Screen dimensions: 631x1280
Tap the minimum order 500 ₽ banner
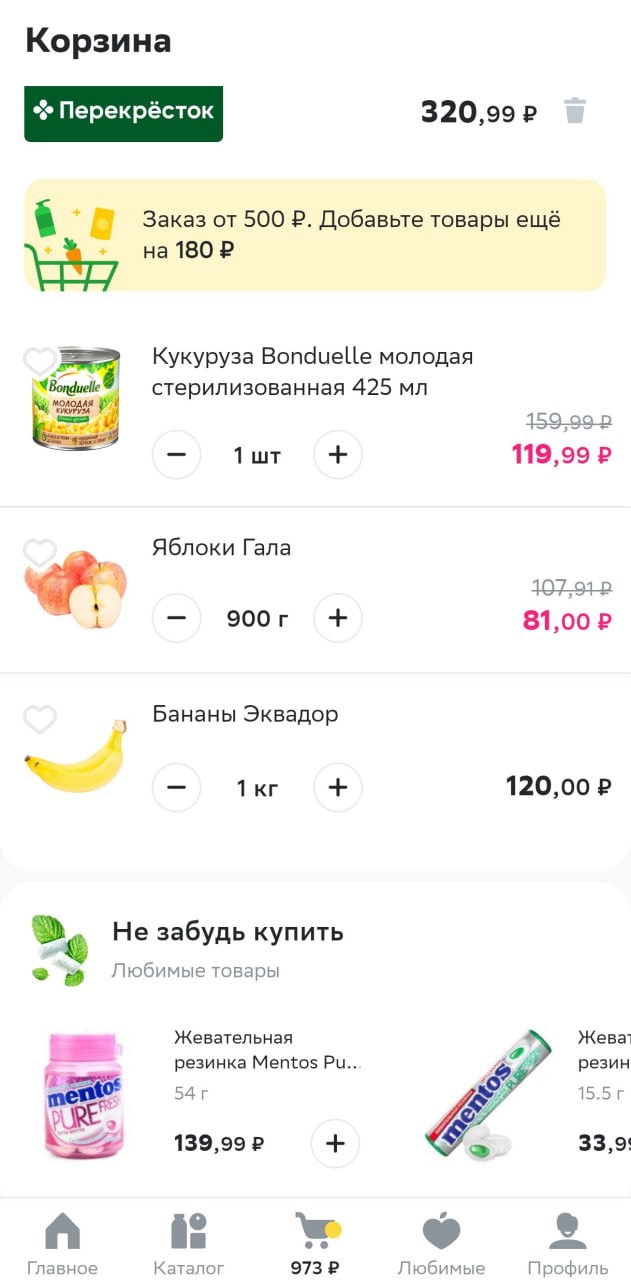tap(315, 235)
